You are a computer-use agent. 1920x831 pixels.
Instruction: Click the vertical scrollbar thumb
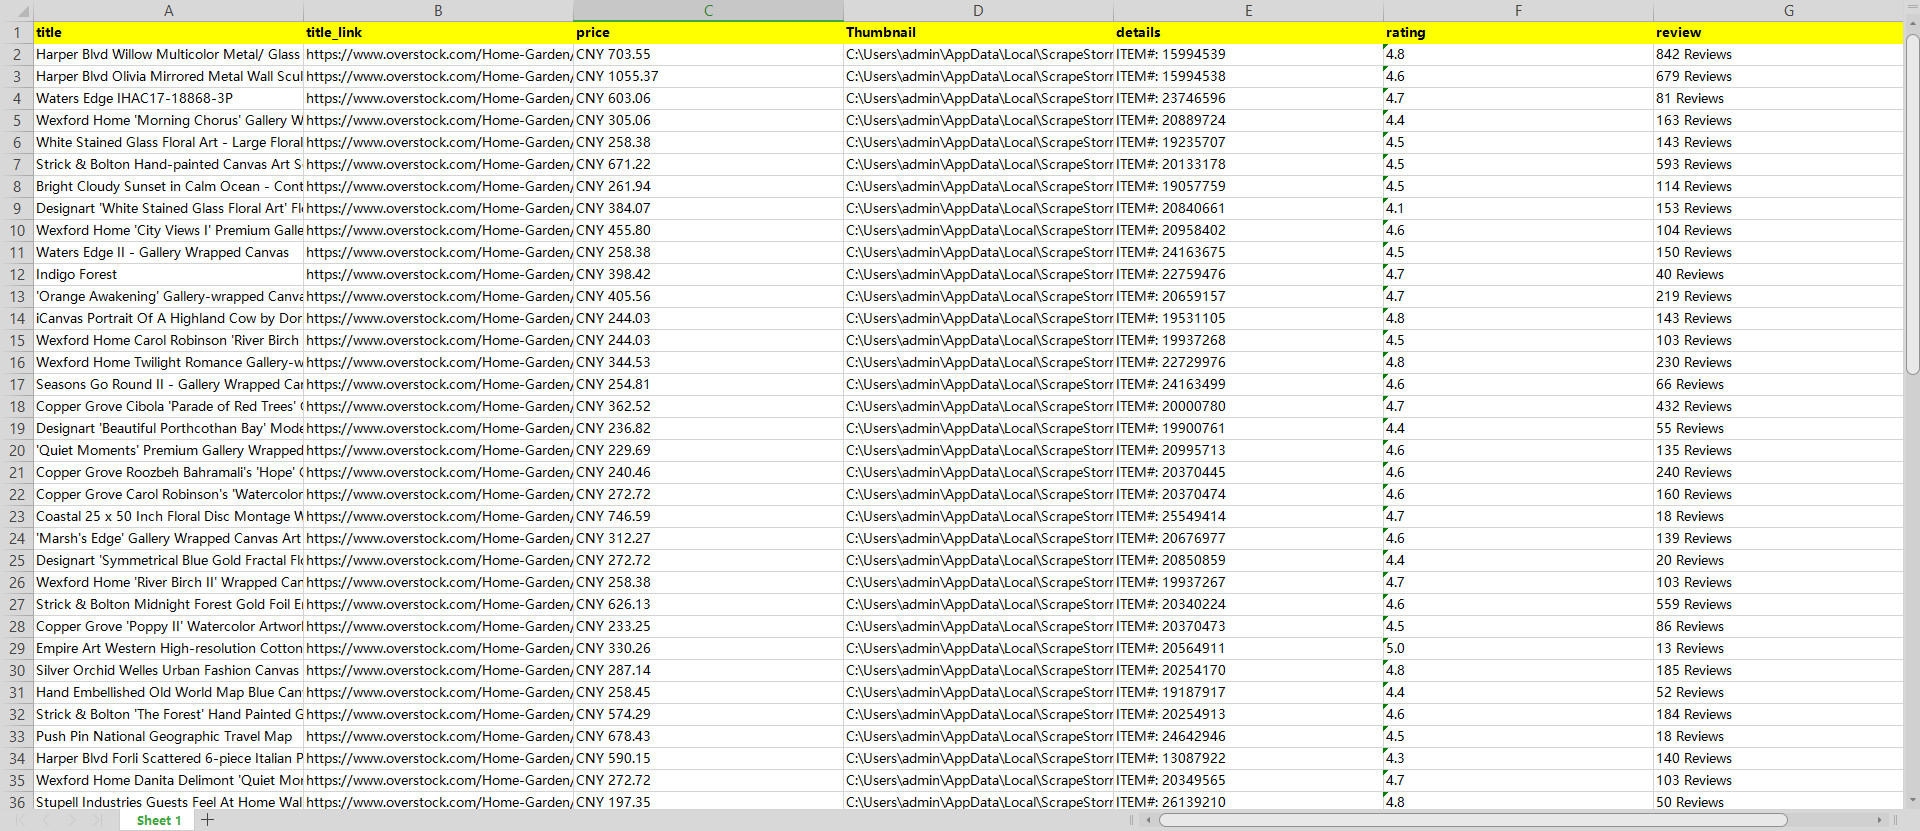coord(1912,204)
